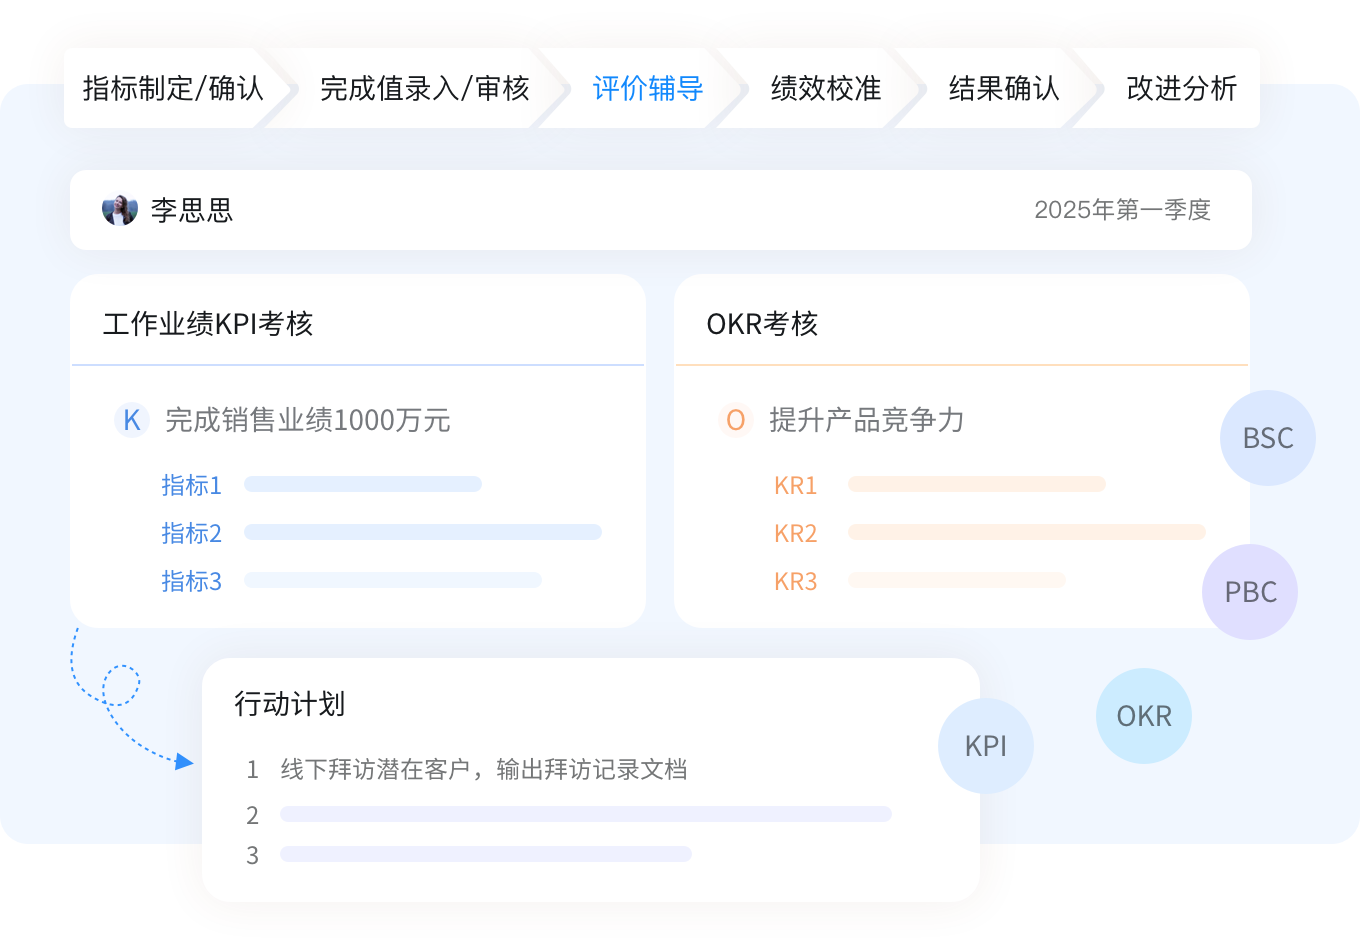Select the 结果确认 step

[x=1004, y=88]
